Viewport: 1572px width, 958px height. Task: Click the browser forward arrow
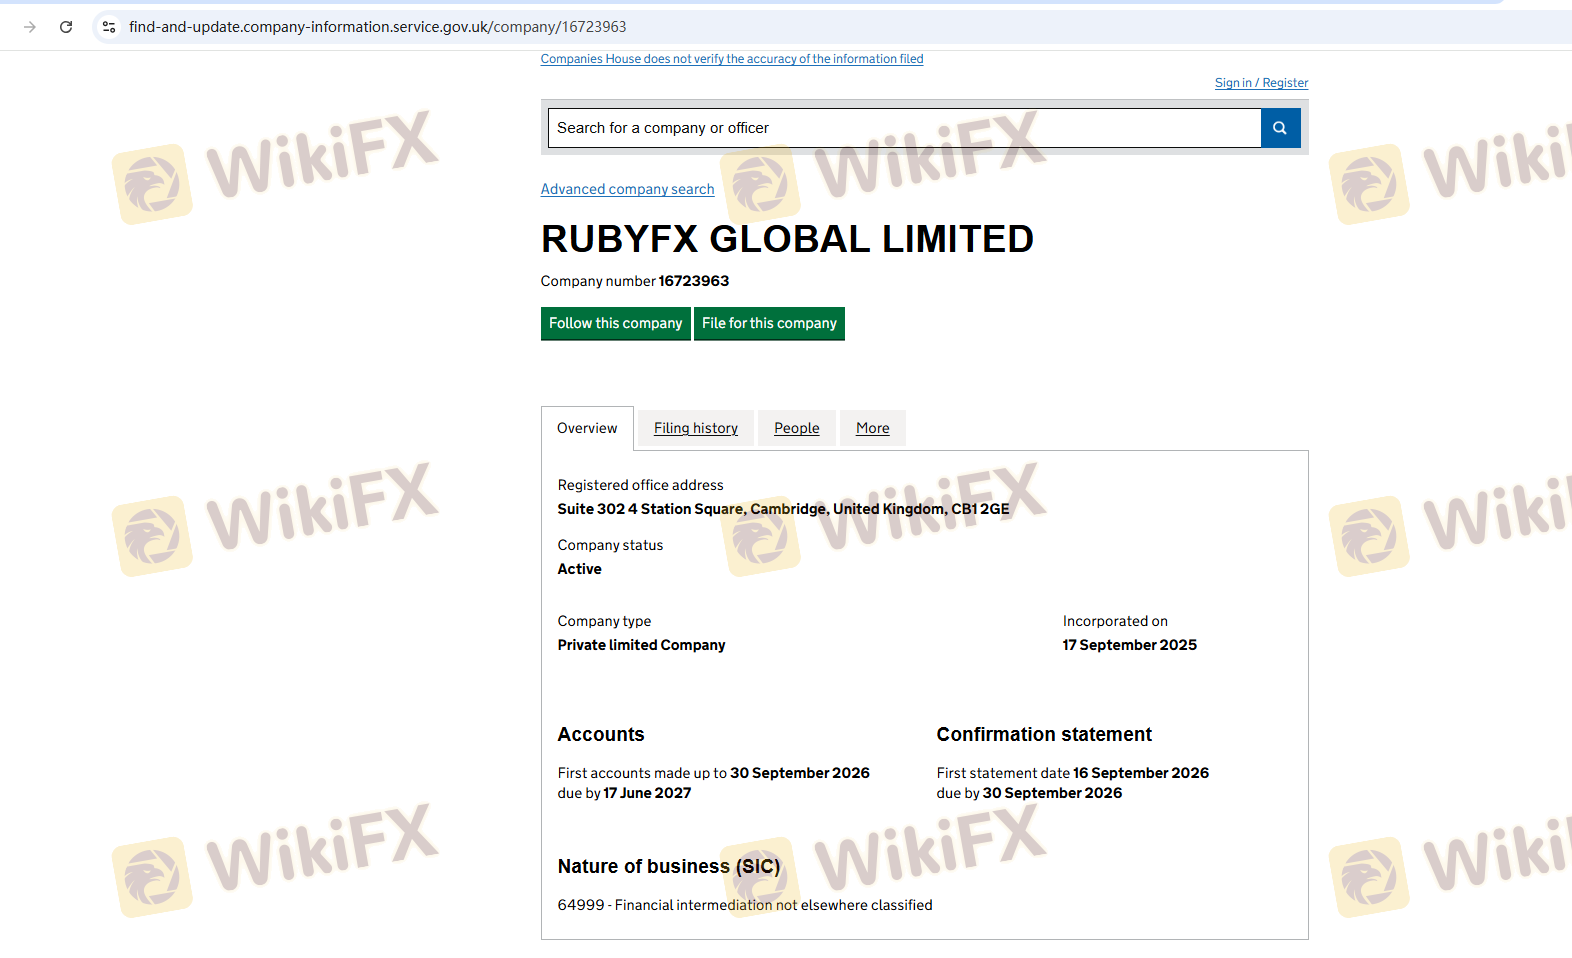[x=30, y=27]
